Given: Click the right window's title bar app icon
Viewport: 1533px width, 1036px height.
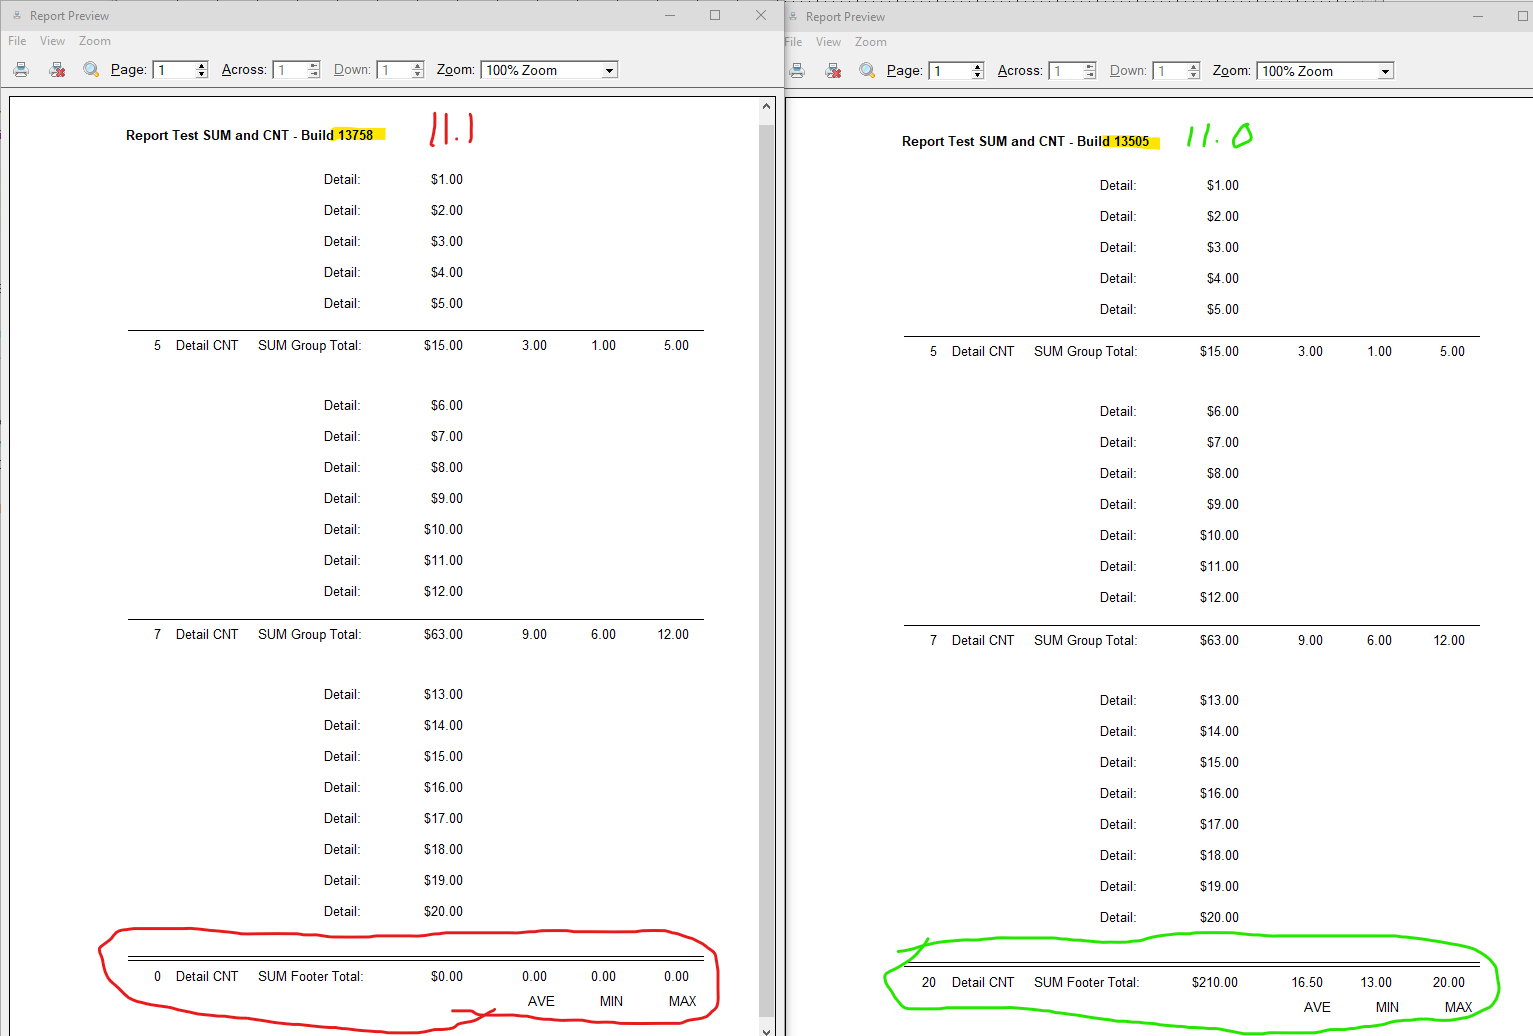Looking at the screenshot, I should pyautogui.click(x=793, y=17).
